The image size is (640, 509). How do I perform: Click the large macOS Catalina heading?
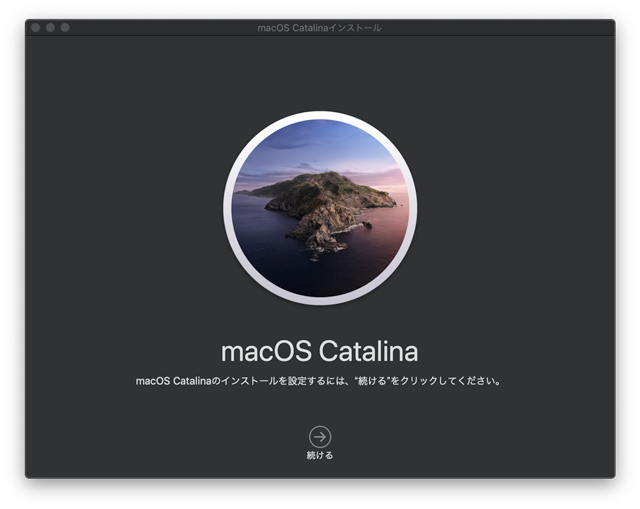pyautogui.click(x=320, y=351)
